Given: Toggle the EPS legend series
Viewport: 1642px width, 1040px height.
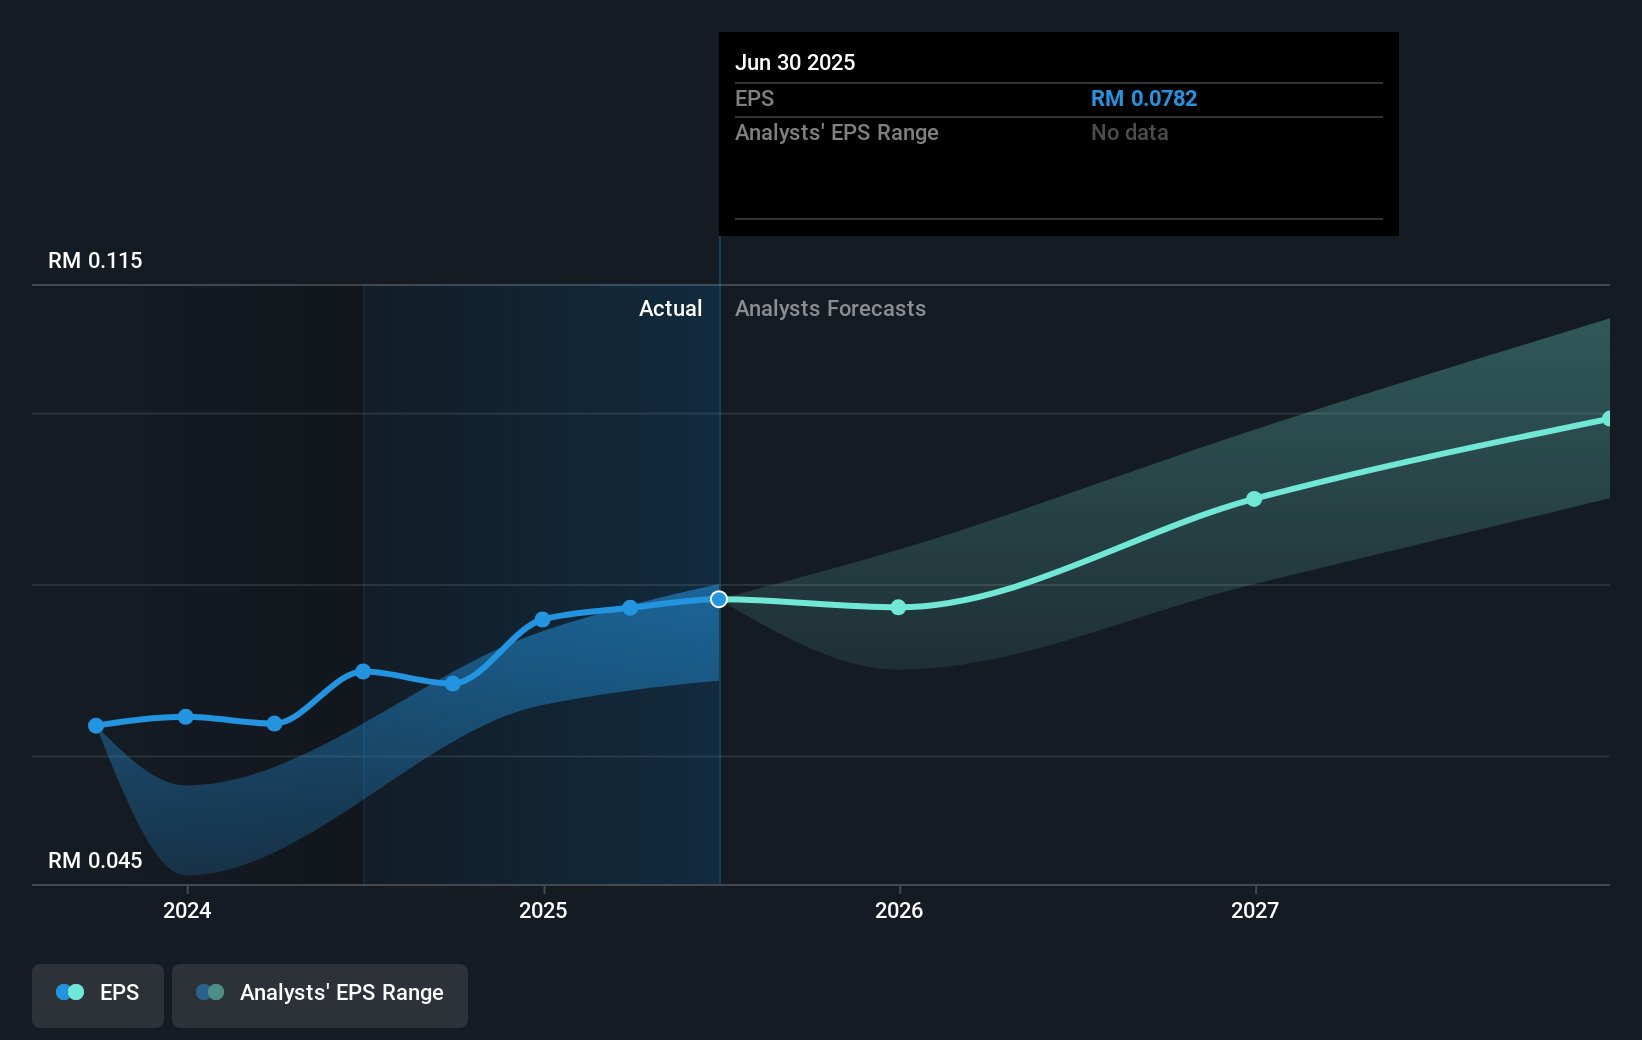Looking at the screenshot, I should [x=98, y=995].
